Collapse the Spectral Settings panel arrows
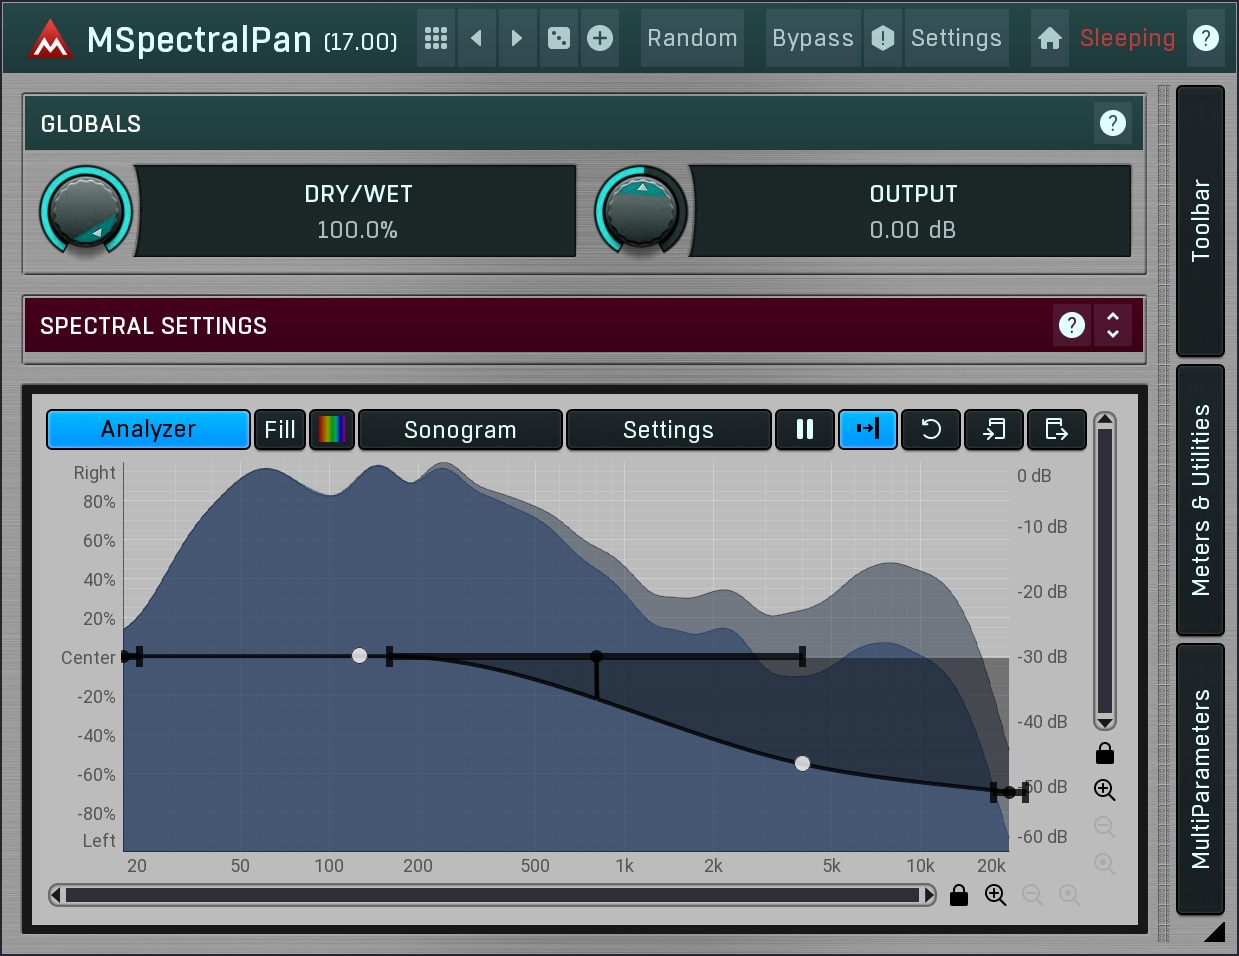1239x956 pixels. (x=1113, y=325)
